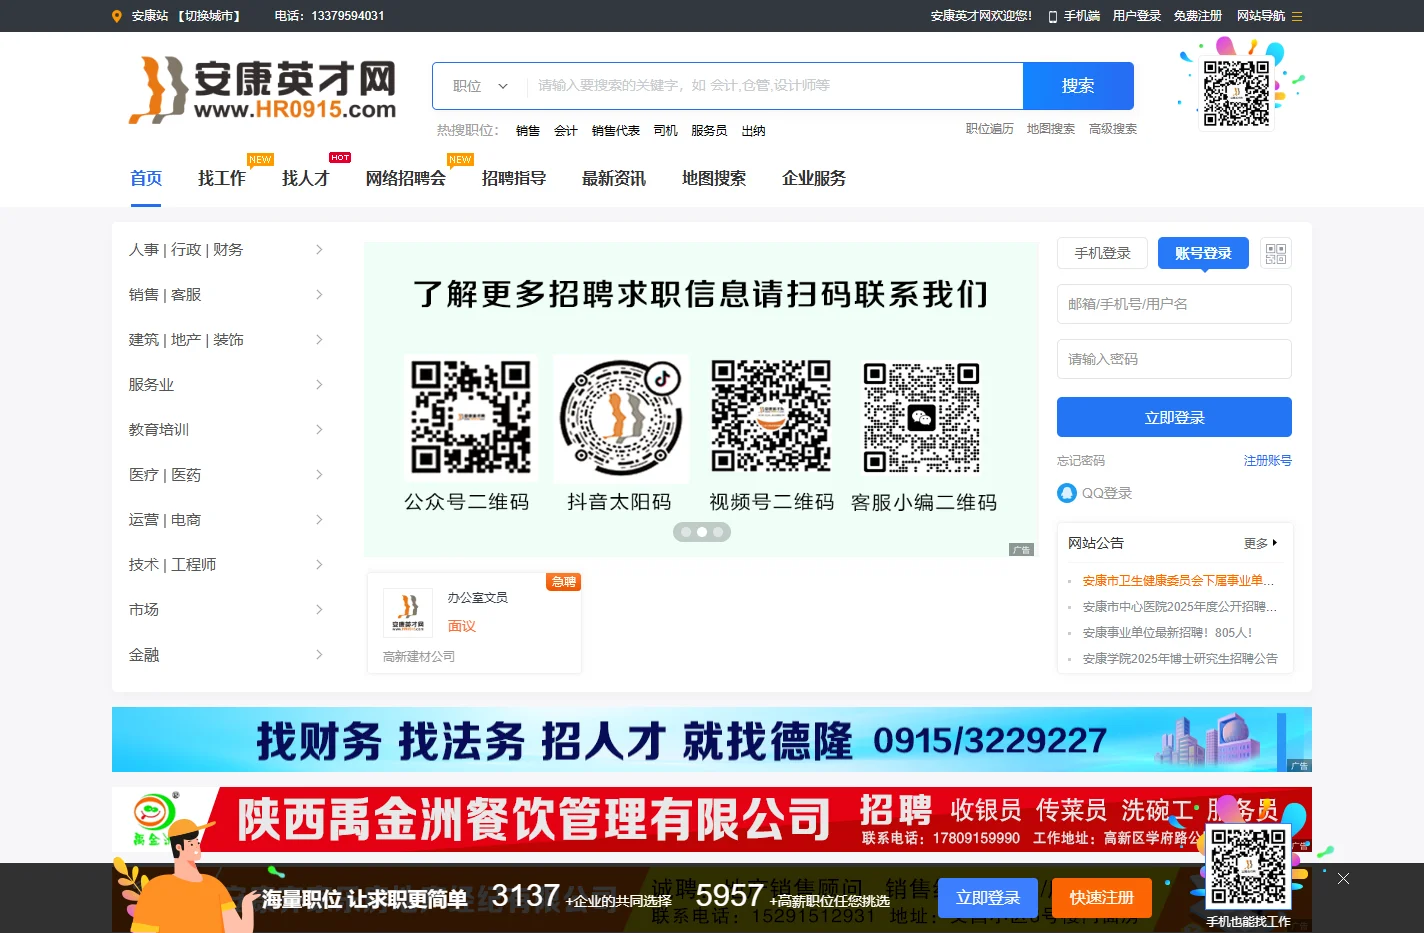Open notice 安康学院2025年博士研究生招聘公告
This screenshot has width=1424, height=933.
(1180, 659)
